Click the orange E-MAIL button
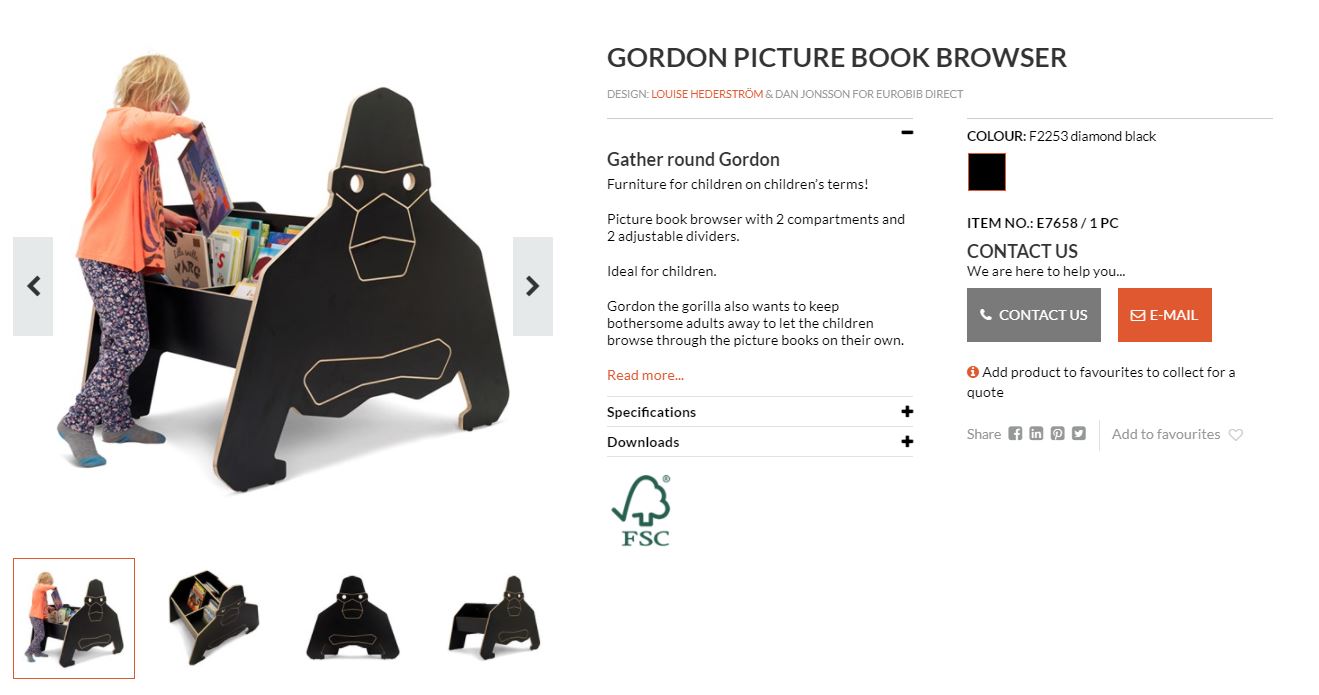 (1164, 315)
